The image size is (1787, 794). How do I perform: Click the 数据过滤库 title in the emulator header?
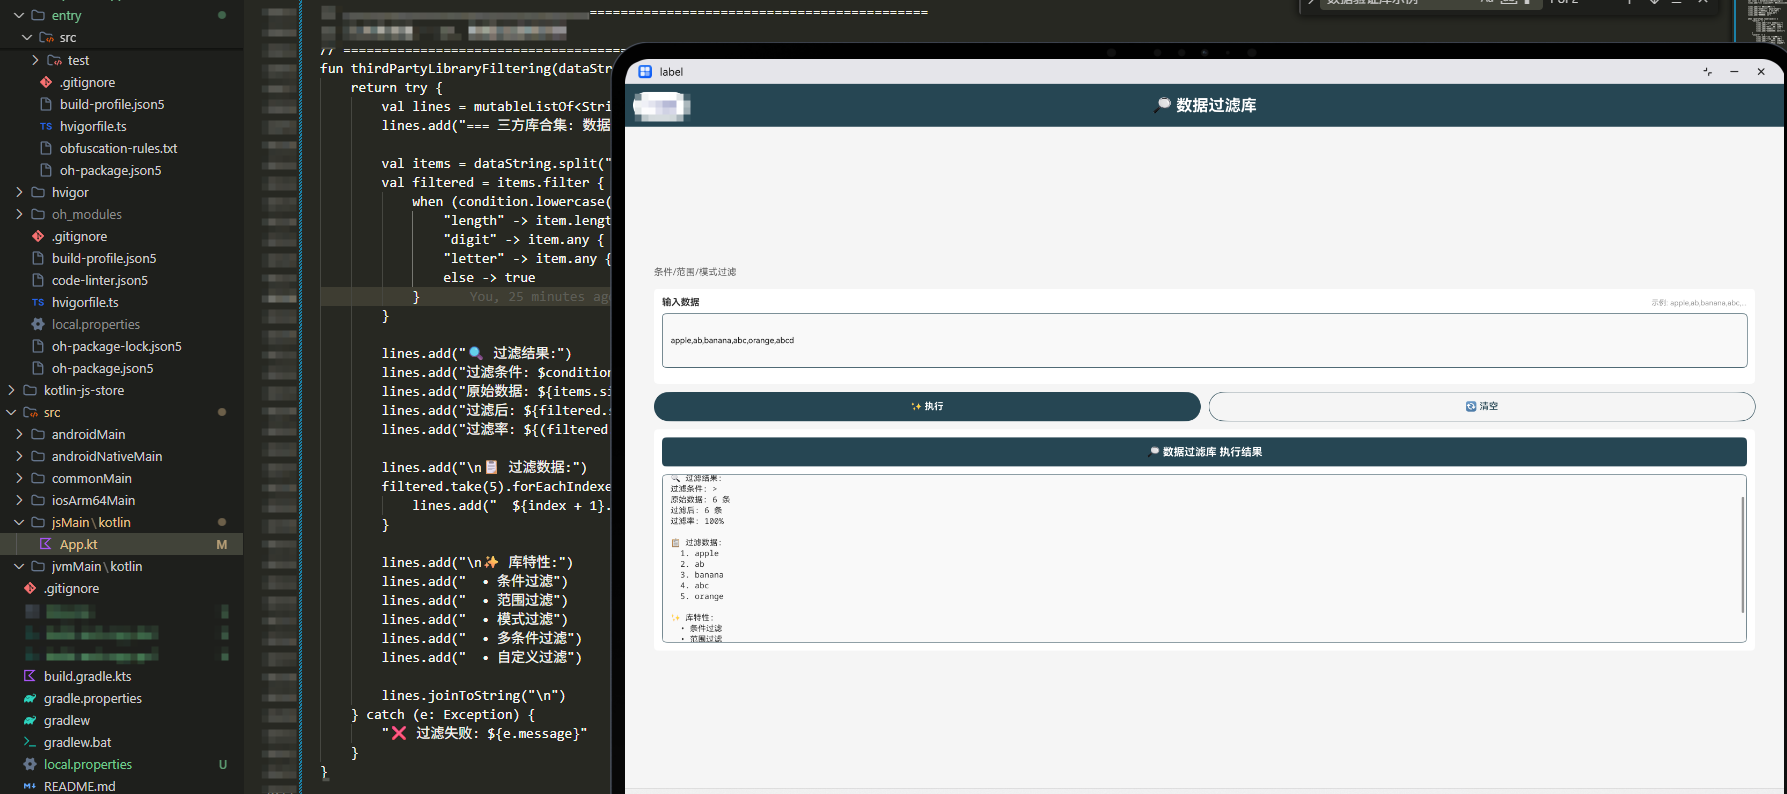pyautogui.click(x=1204, y=105)
